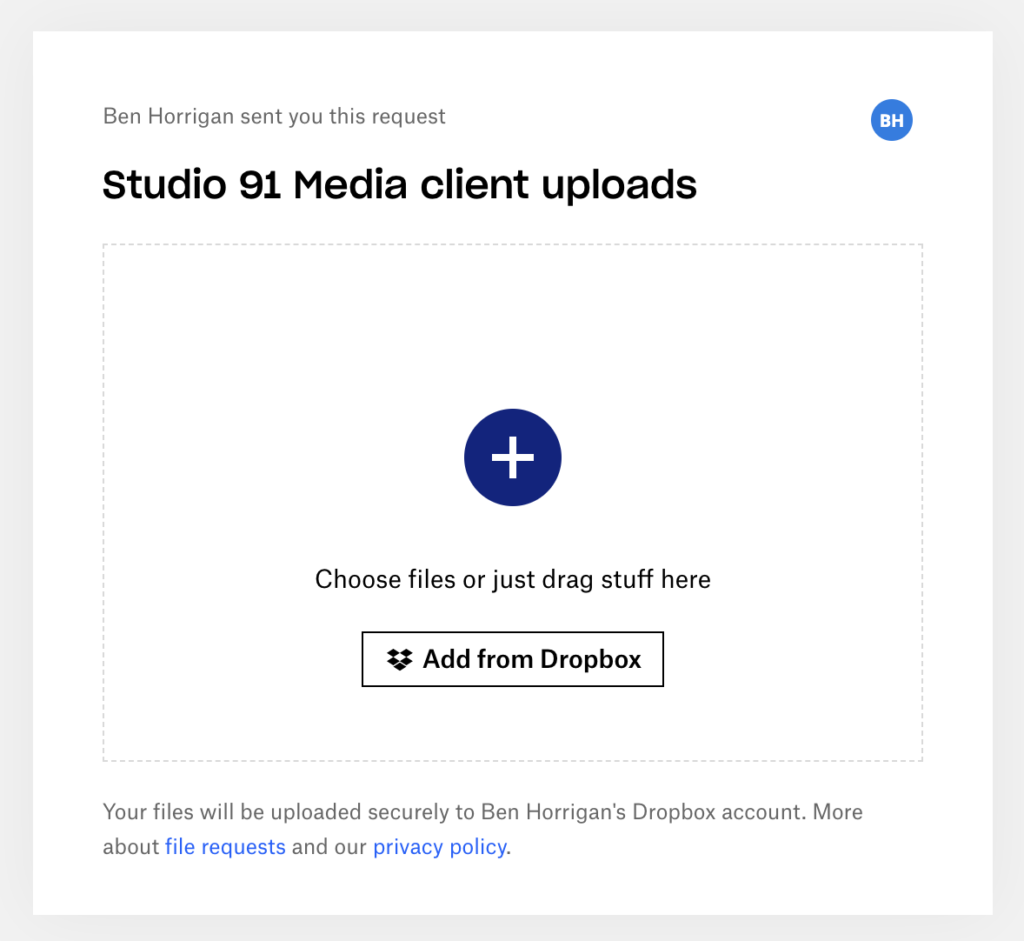
Task: Click 'Choose files or just drag stuff here' text
Action: (513, 579)
